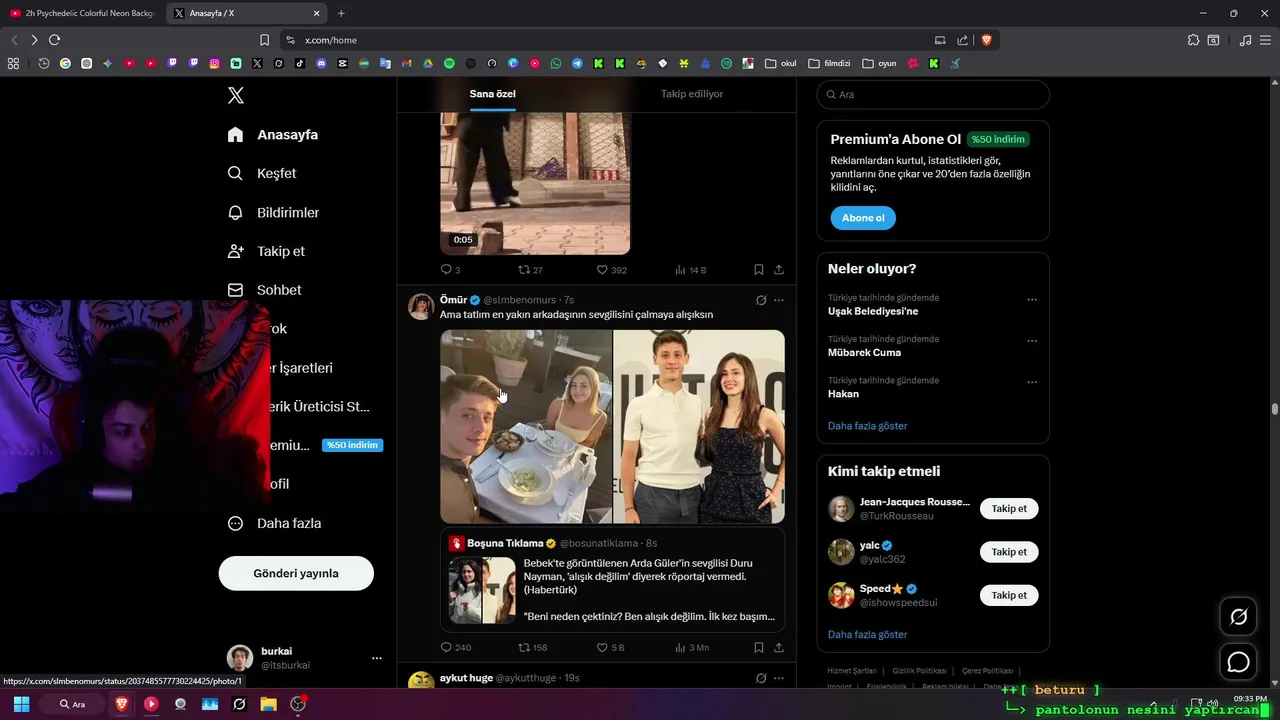Viewport: 1280px width, 720px height.
Task: Go to Anasayfa in the sidebar
Action: click(x=273, y=134)
